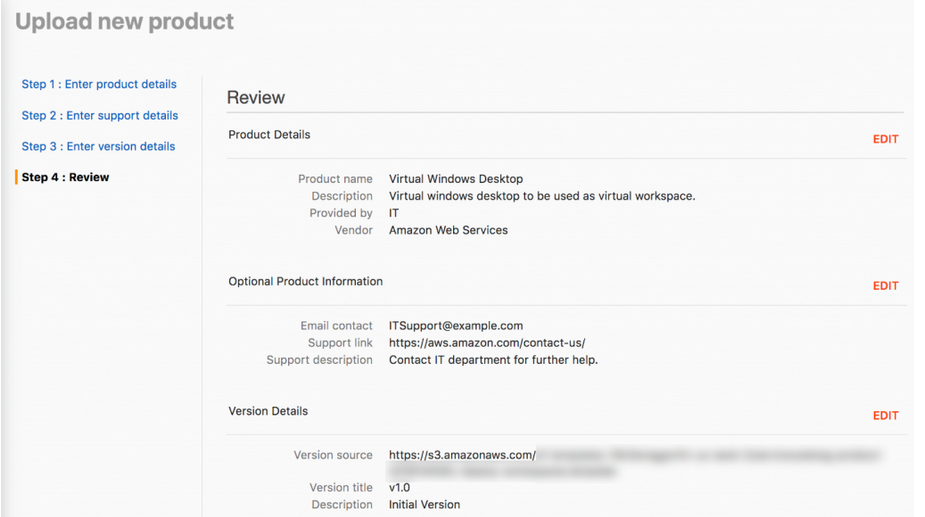This screenshot has width=925, height=517.
Task: Click the Version Details section title
Action: (268, 411)
